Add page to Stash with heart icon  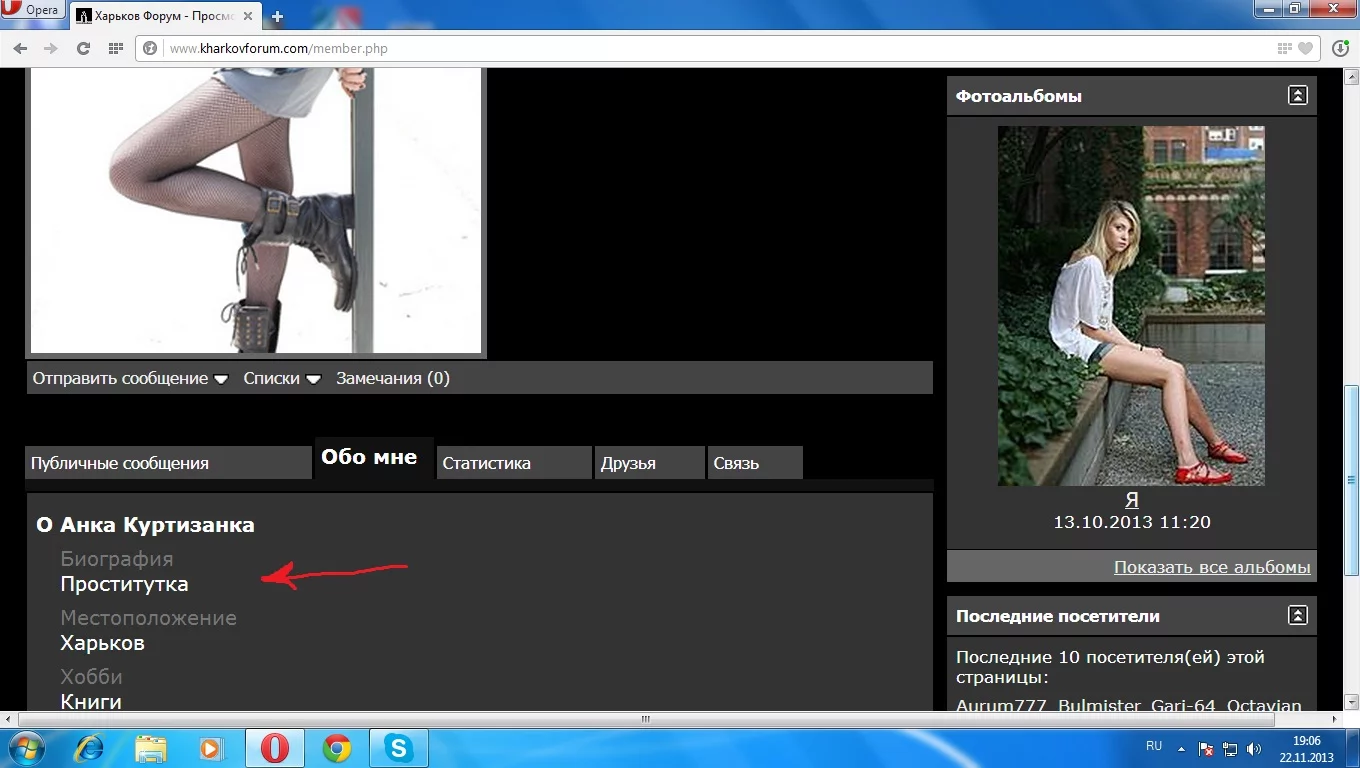[1305, 48]
